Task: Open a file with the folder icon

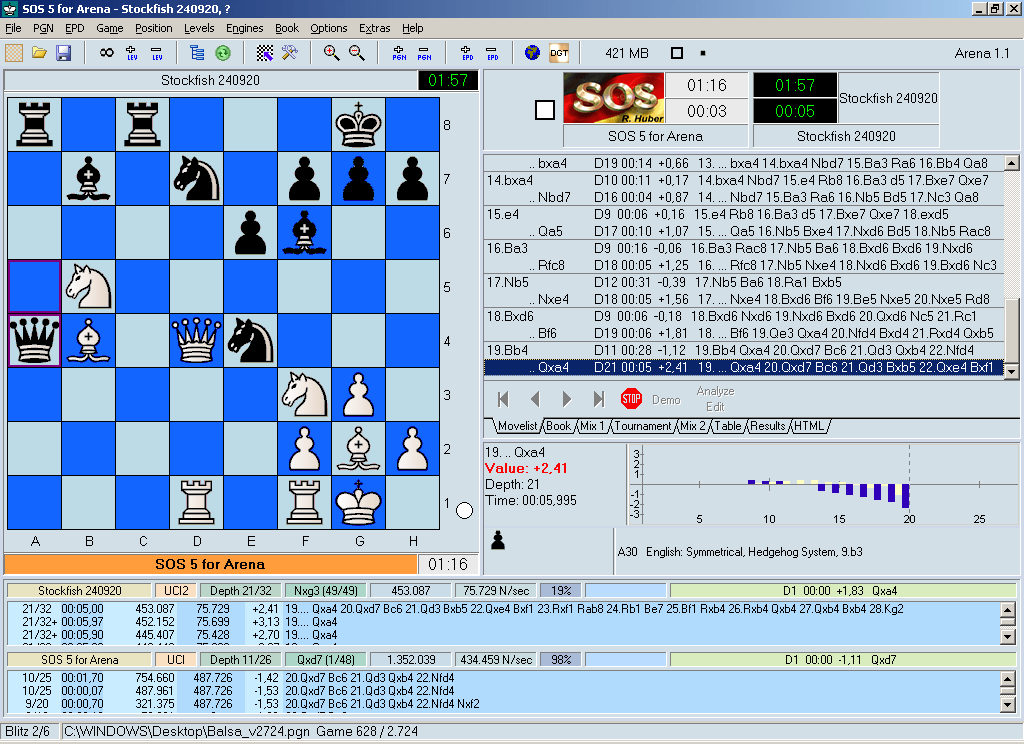Action: click(39, 53)
